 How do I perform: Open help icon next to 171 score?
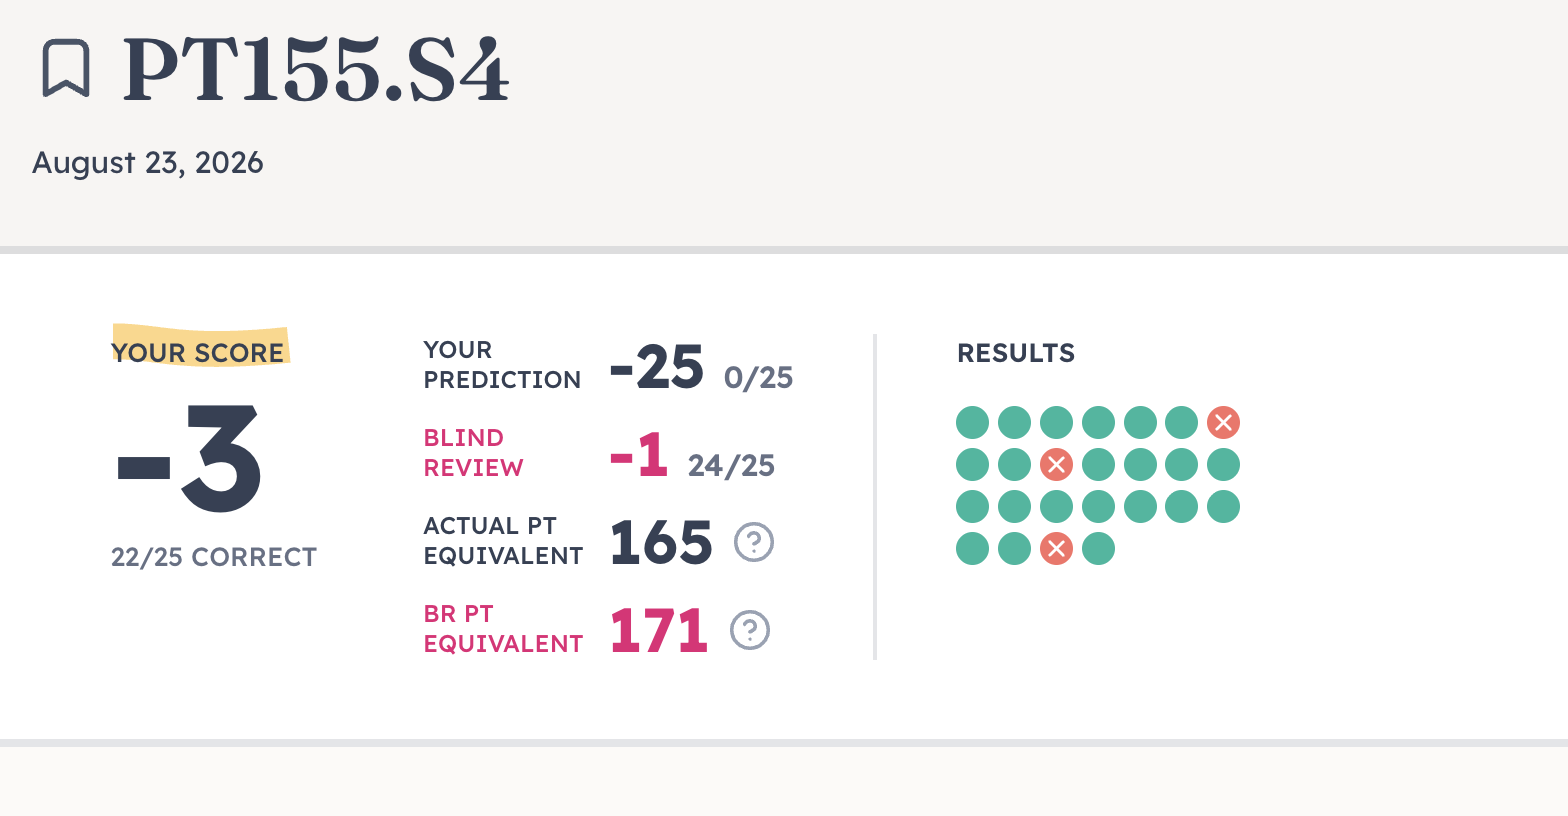tap(750, 630)
